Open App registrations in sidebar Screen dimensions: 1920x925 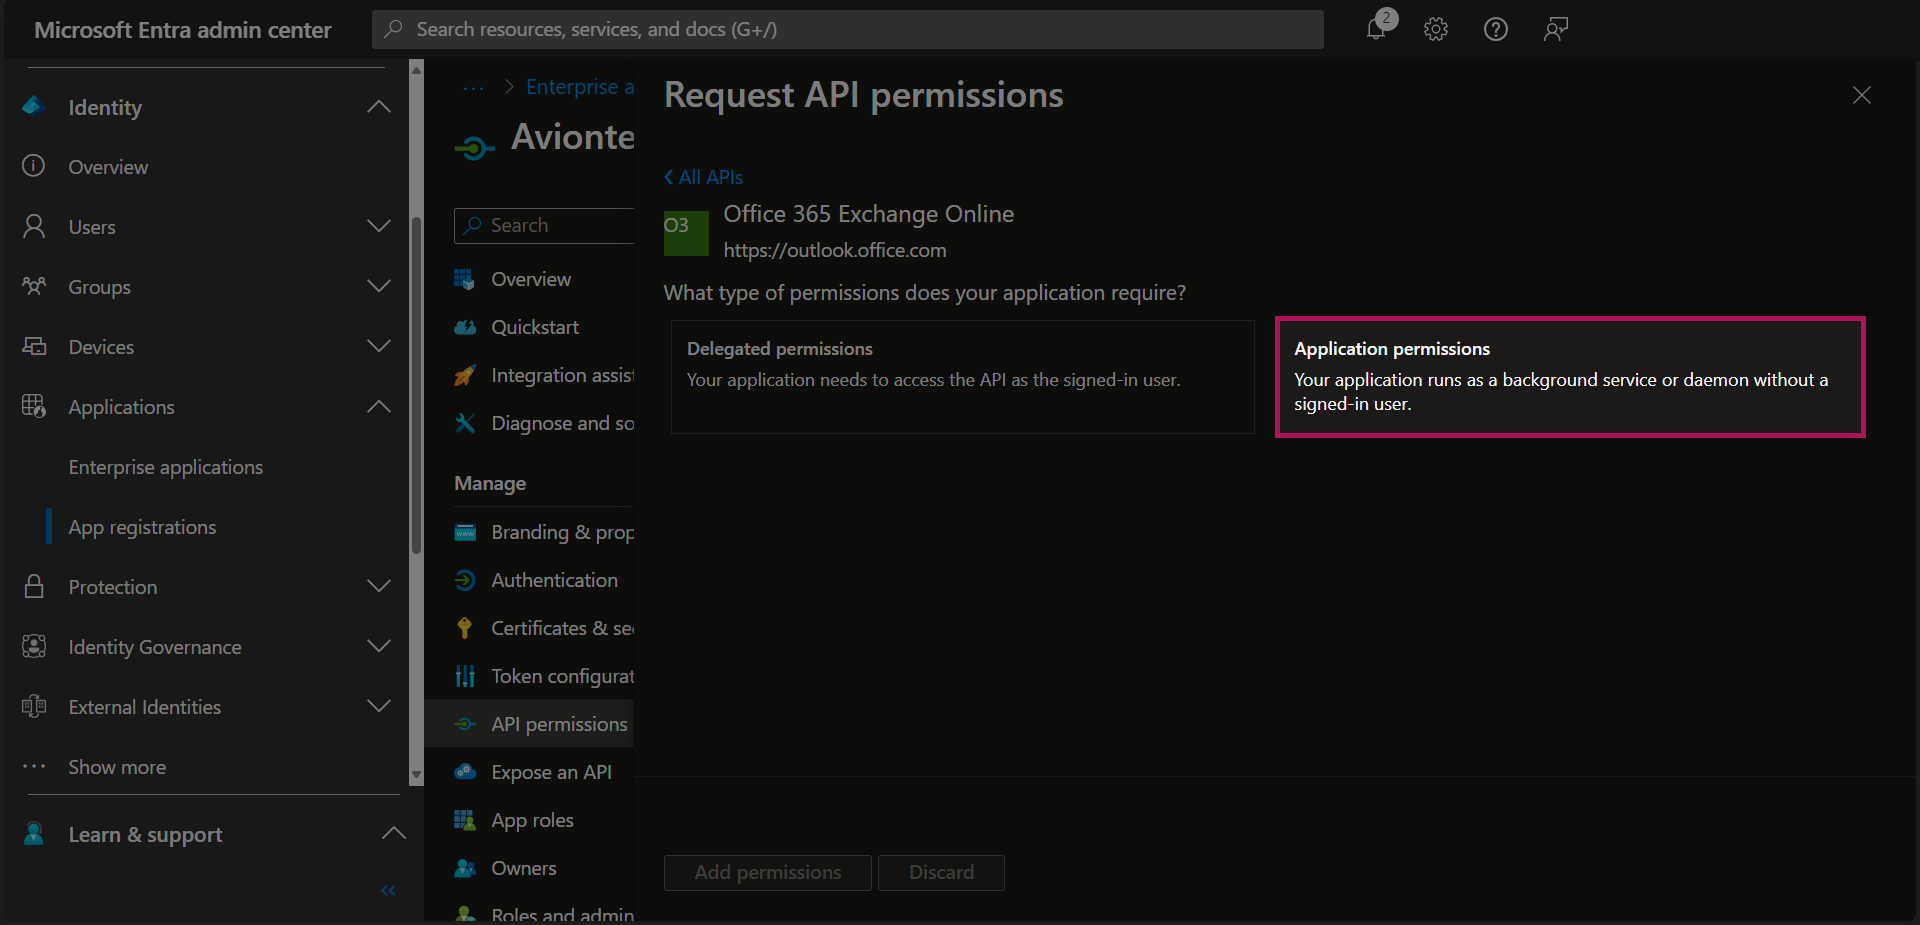(x=142, y=527)
